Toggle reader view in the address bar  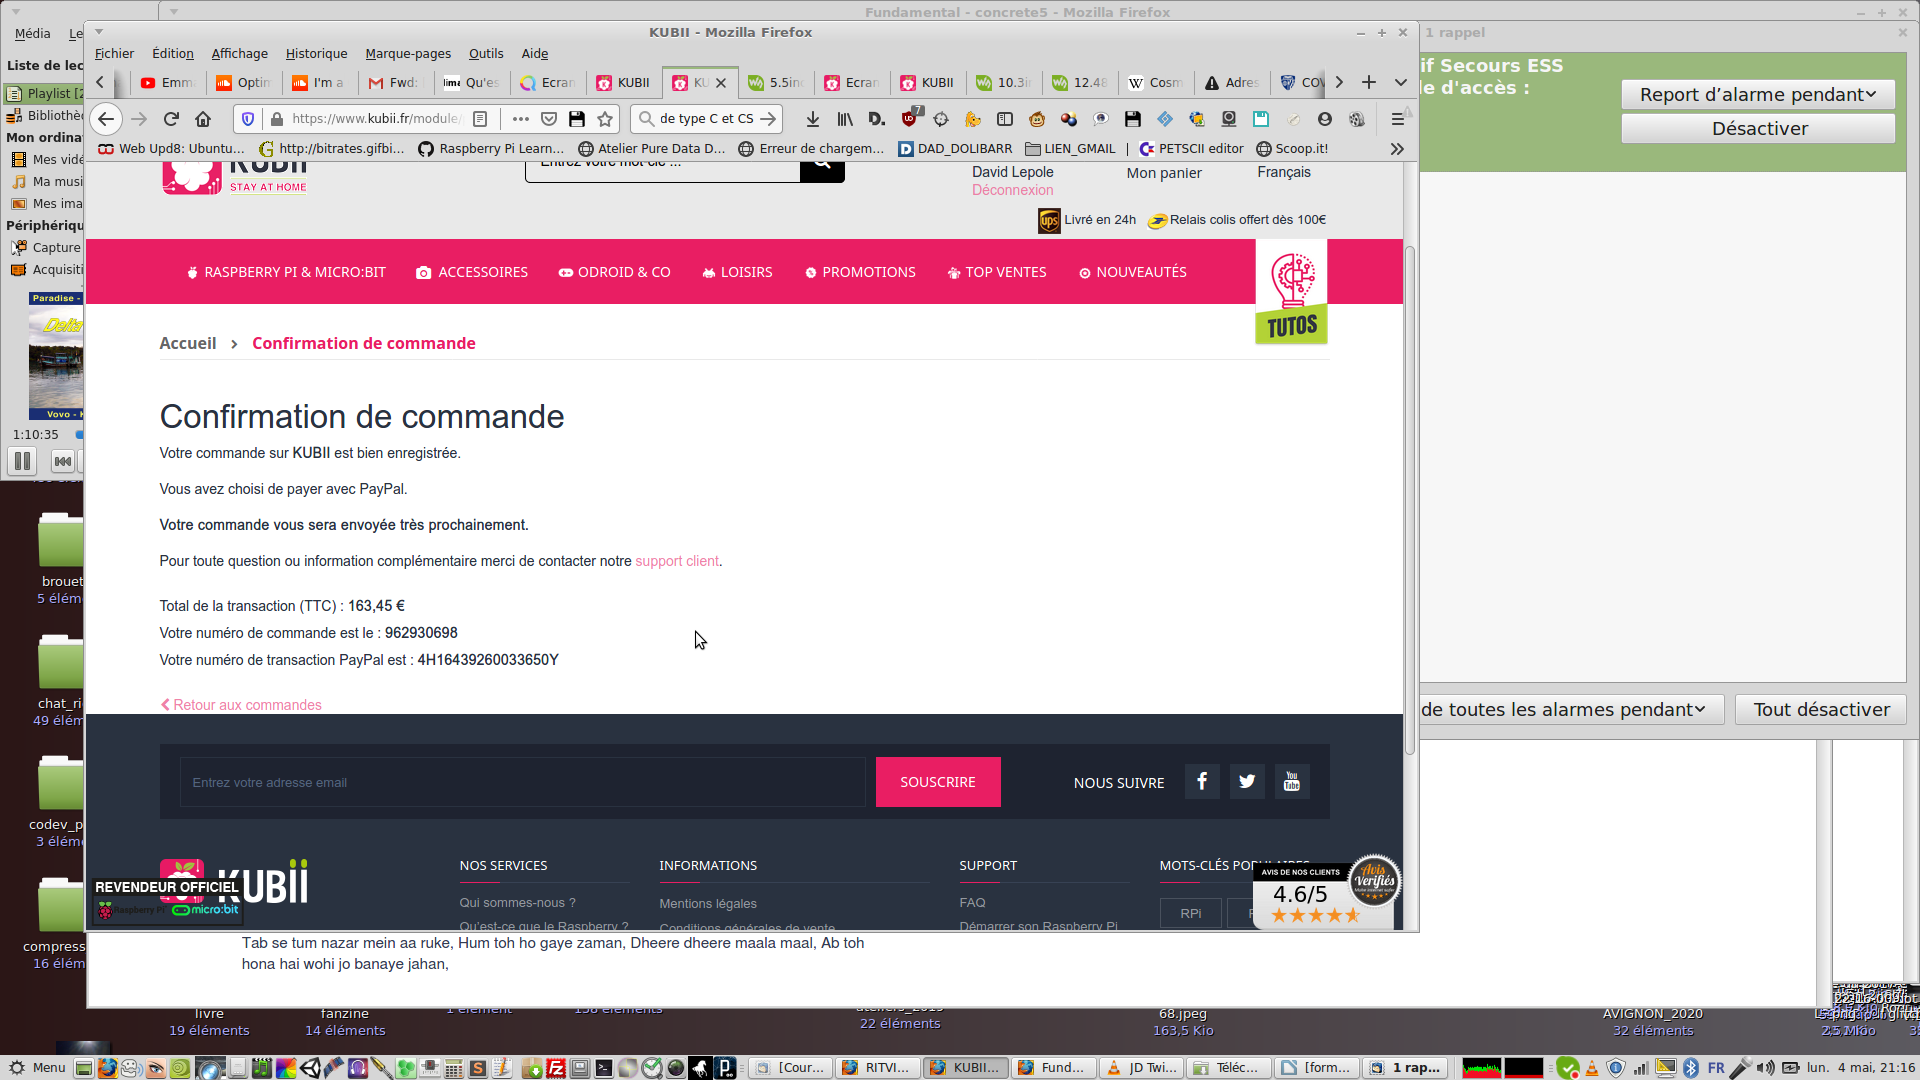tap(480, 119)
